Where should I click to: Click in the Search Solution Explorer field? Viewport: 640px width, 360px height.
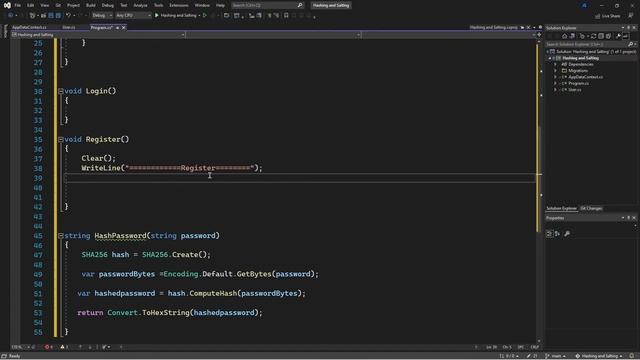(x=587, y=44)
